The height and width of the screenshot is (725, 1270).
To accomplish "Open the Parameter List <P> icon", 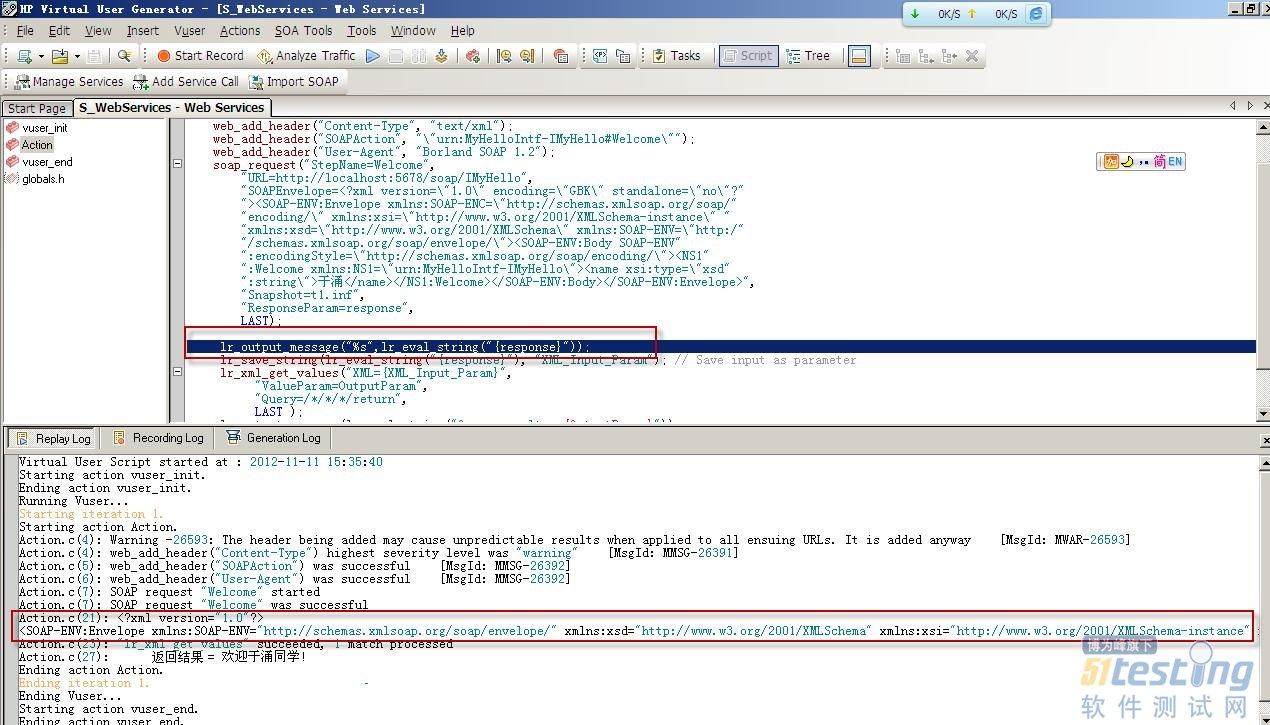I will pyautogui.click(x=600, y=56).
